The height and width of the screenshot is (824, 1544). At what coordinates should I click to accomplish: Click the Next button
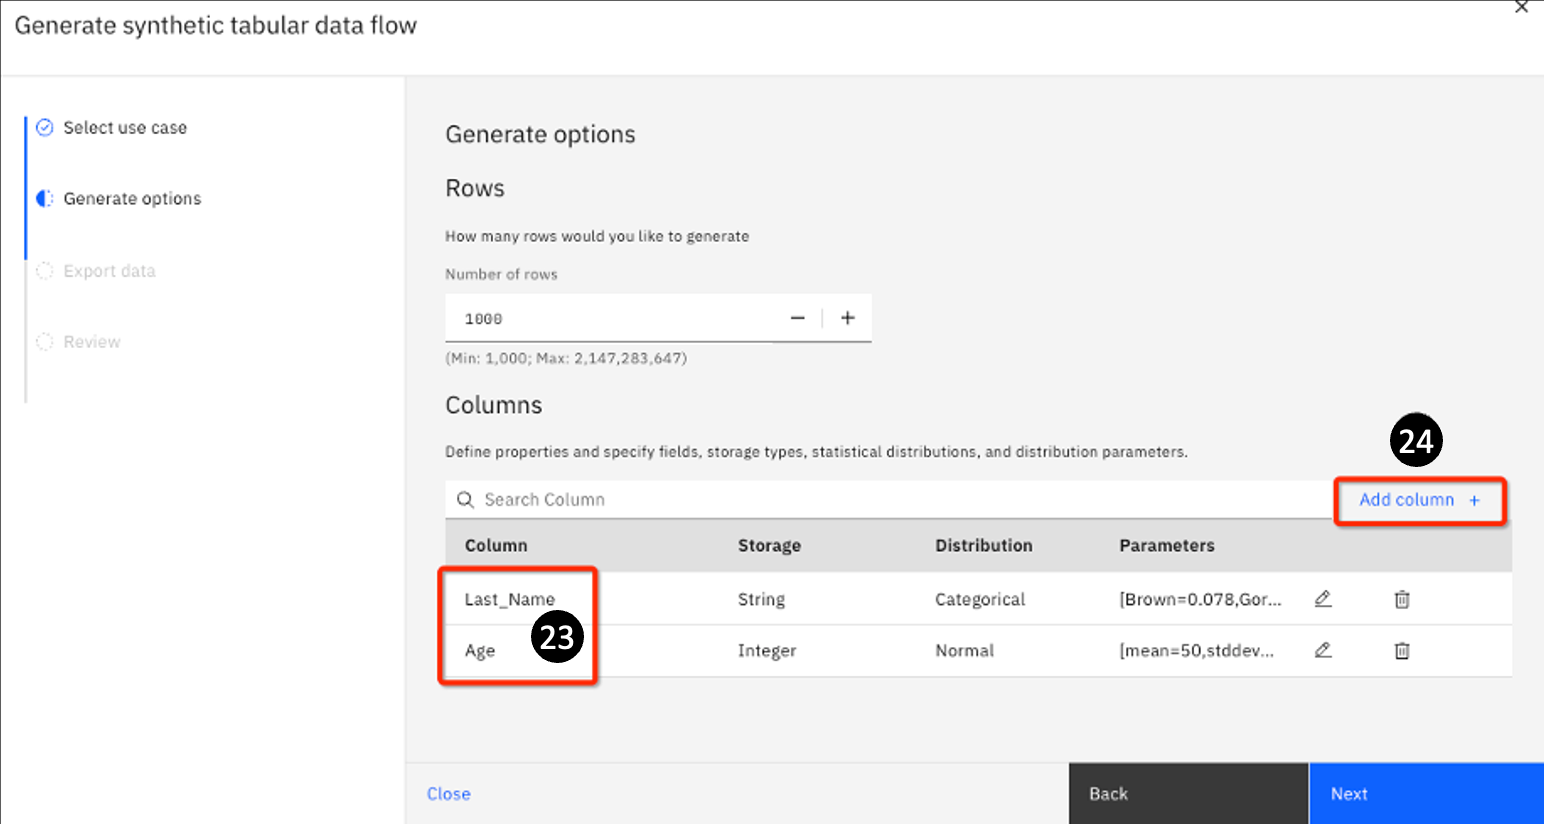pos(1426,794)
